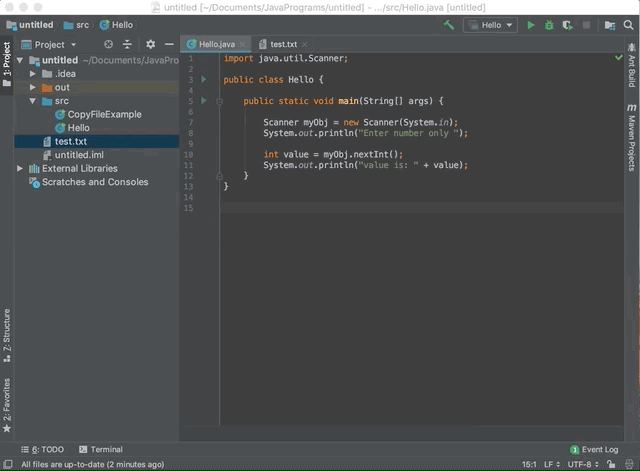
Task: Place cursor on empty line 15 in editor
Action: pyautogui.click(x=421, y=208)
